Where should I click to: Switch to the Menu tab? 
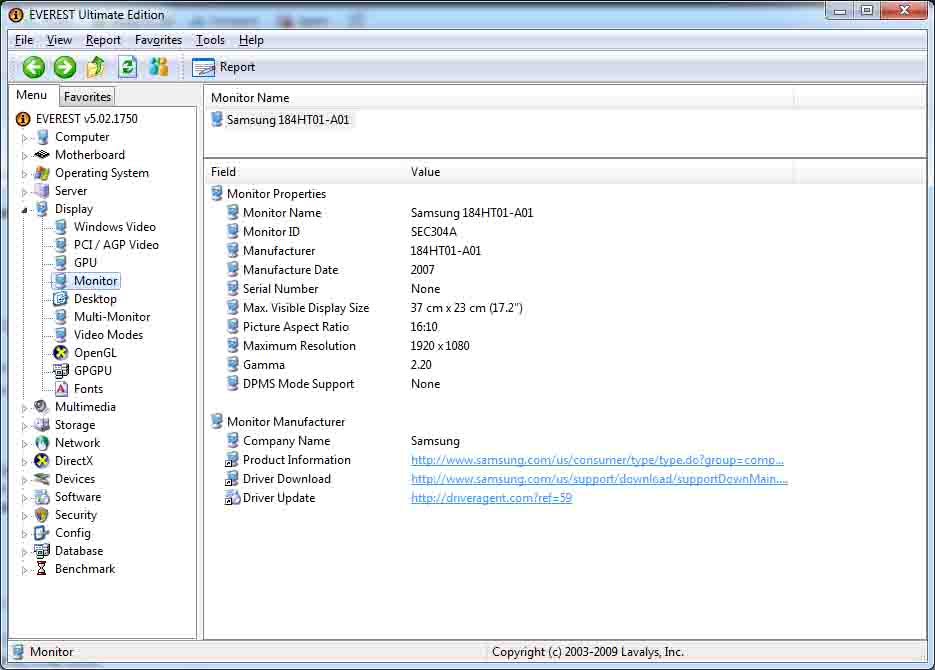[x=32, y=95]
